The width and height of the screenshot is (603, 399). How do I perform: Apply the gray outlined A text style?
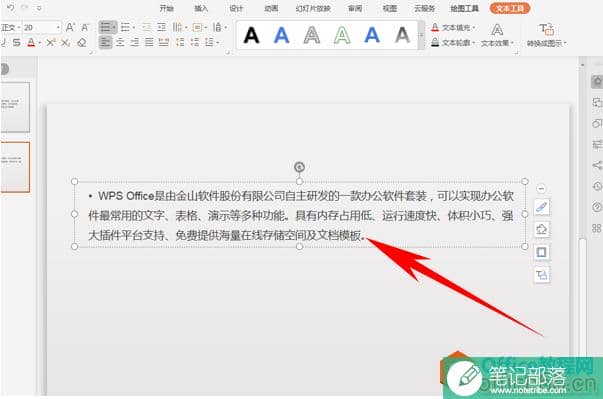coord(312,35)
